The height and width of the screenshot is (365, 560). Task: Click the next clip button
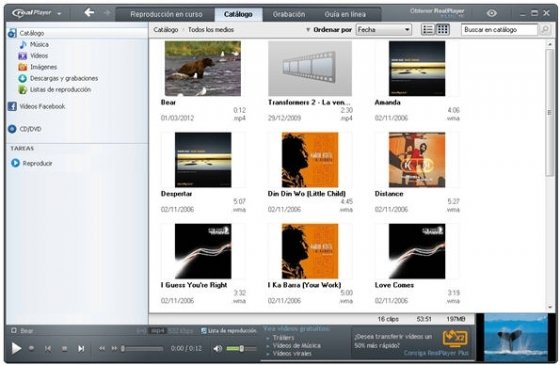[81, 348]
